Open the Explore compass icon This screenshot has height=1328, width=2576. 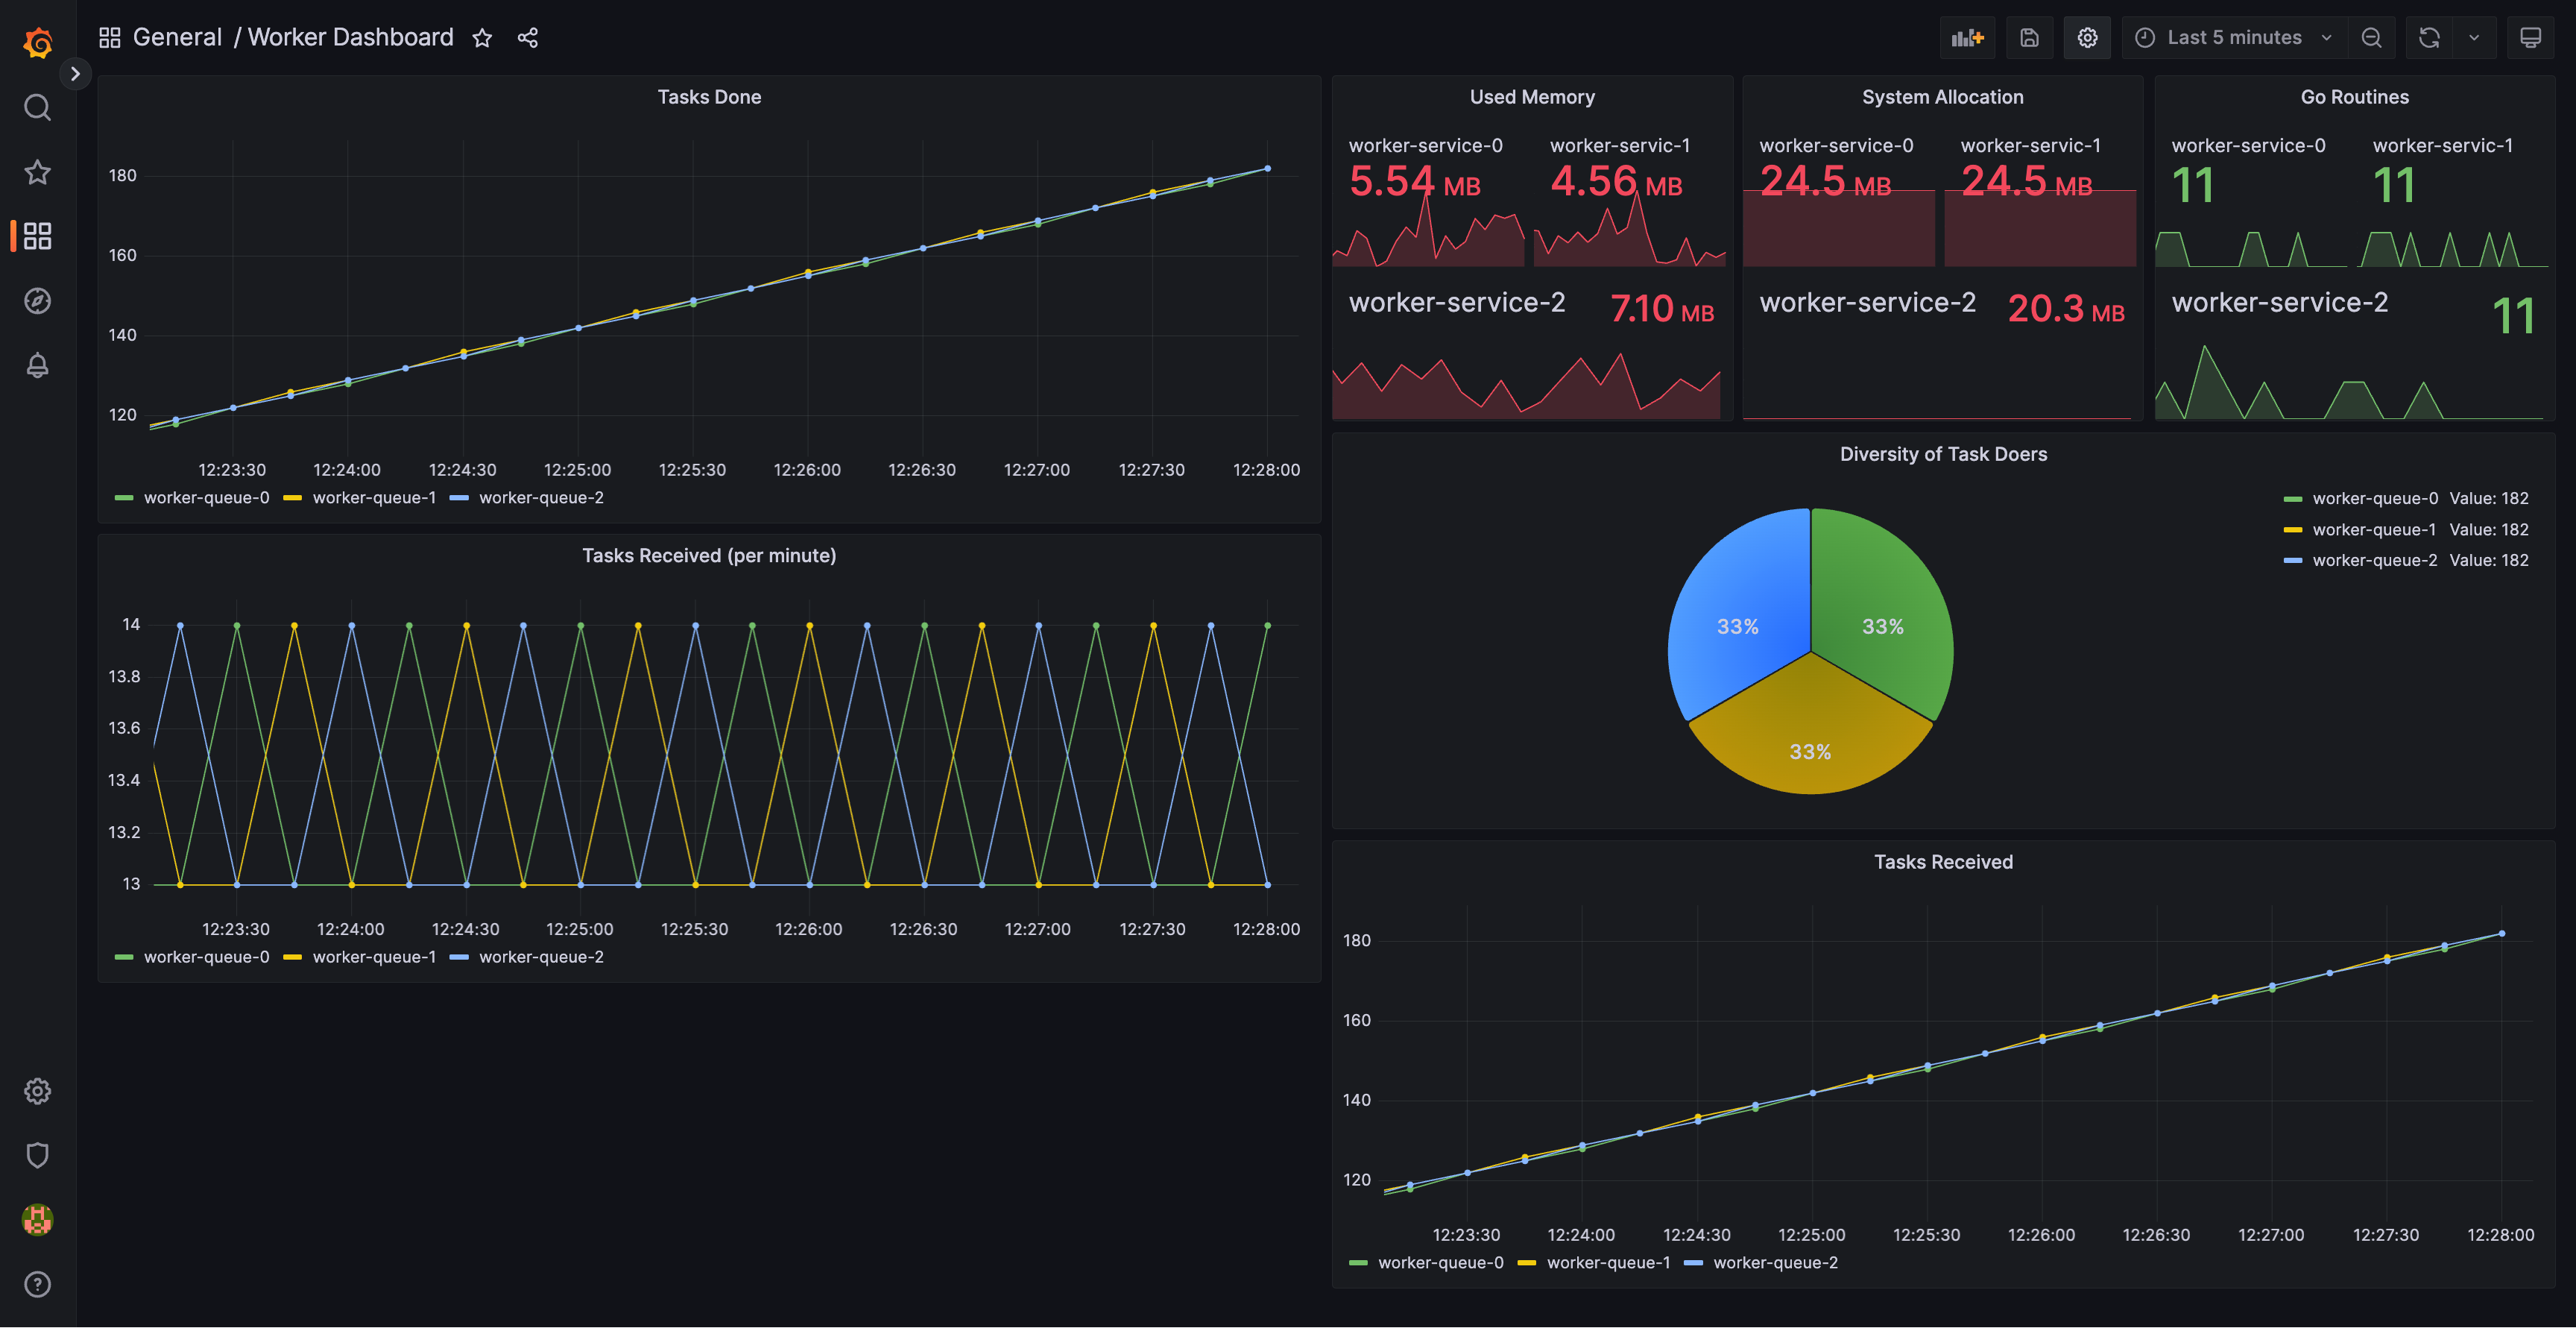[x=37, y=301]
